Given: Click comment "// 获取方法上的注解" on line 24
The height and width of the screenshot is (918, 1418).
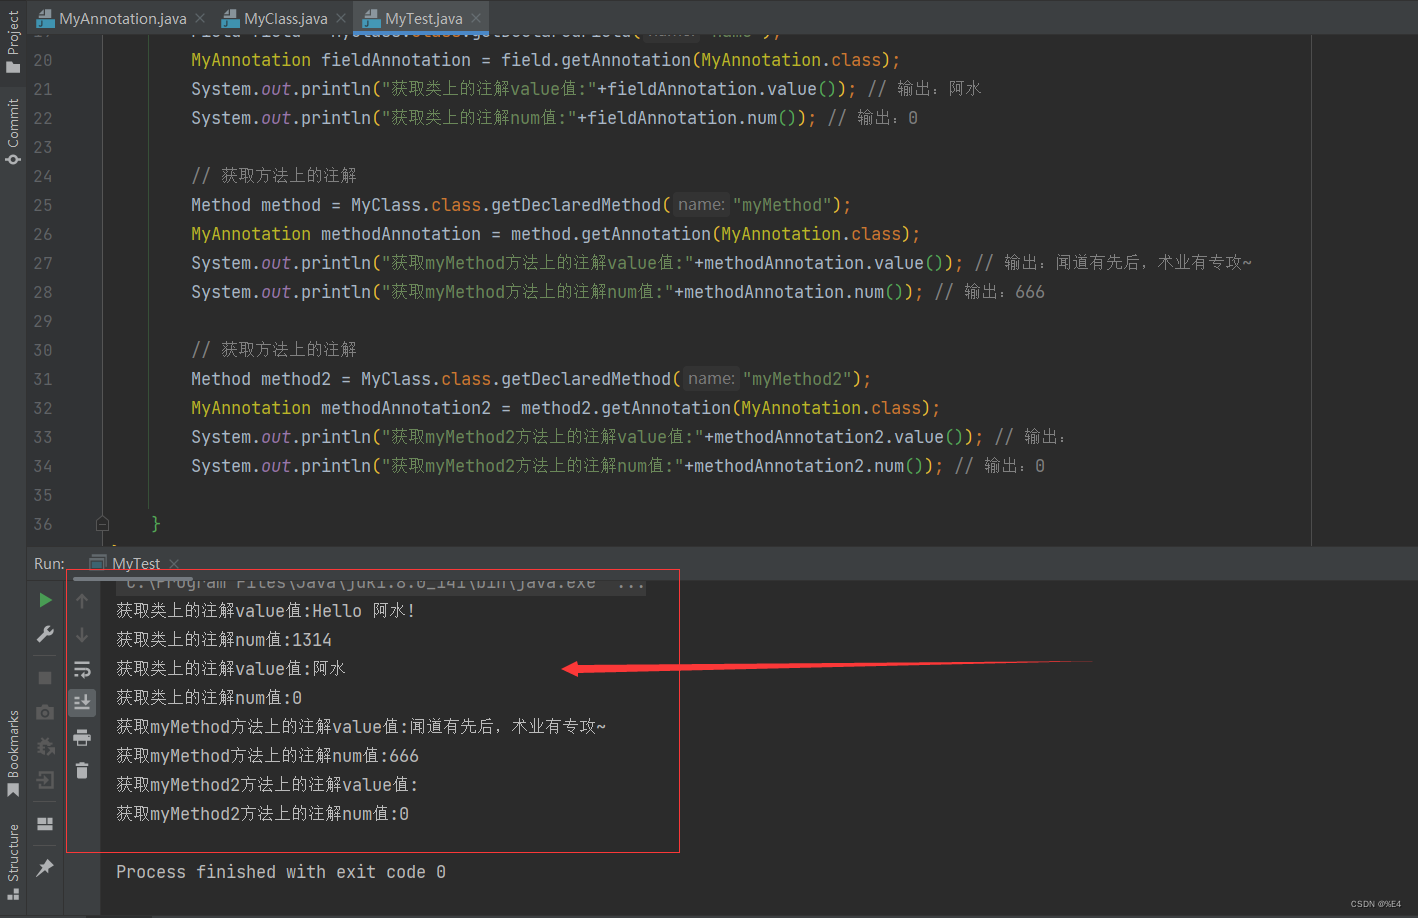Looking at the screenshot, I should [274, 176].
